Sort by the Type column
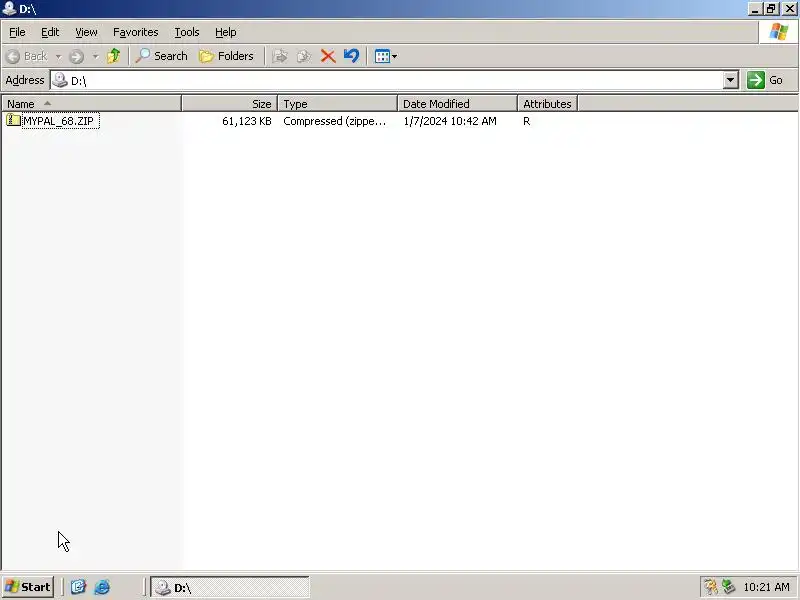Screen dimensions: 800x600 (x=337, y=104)
